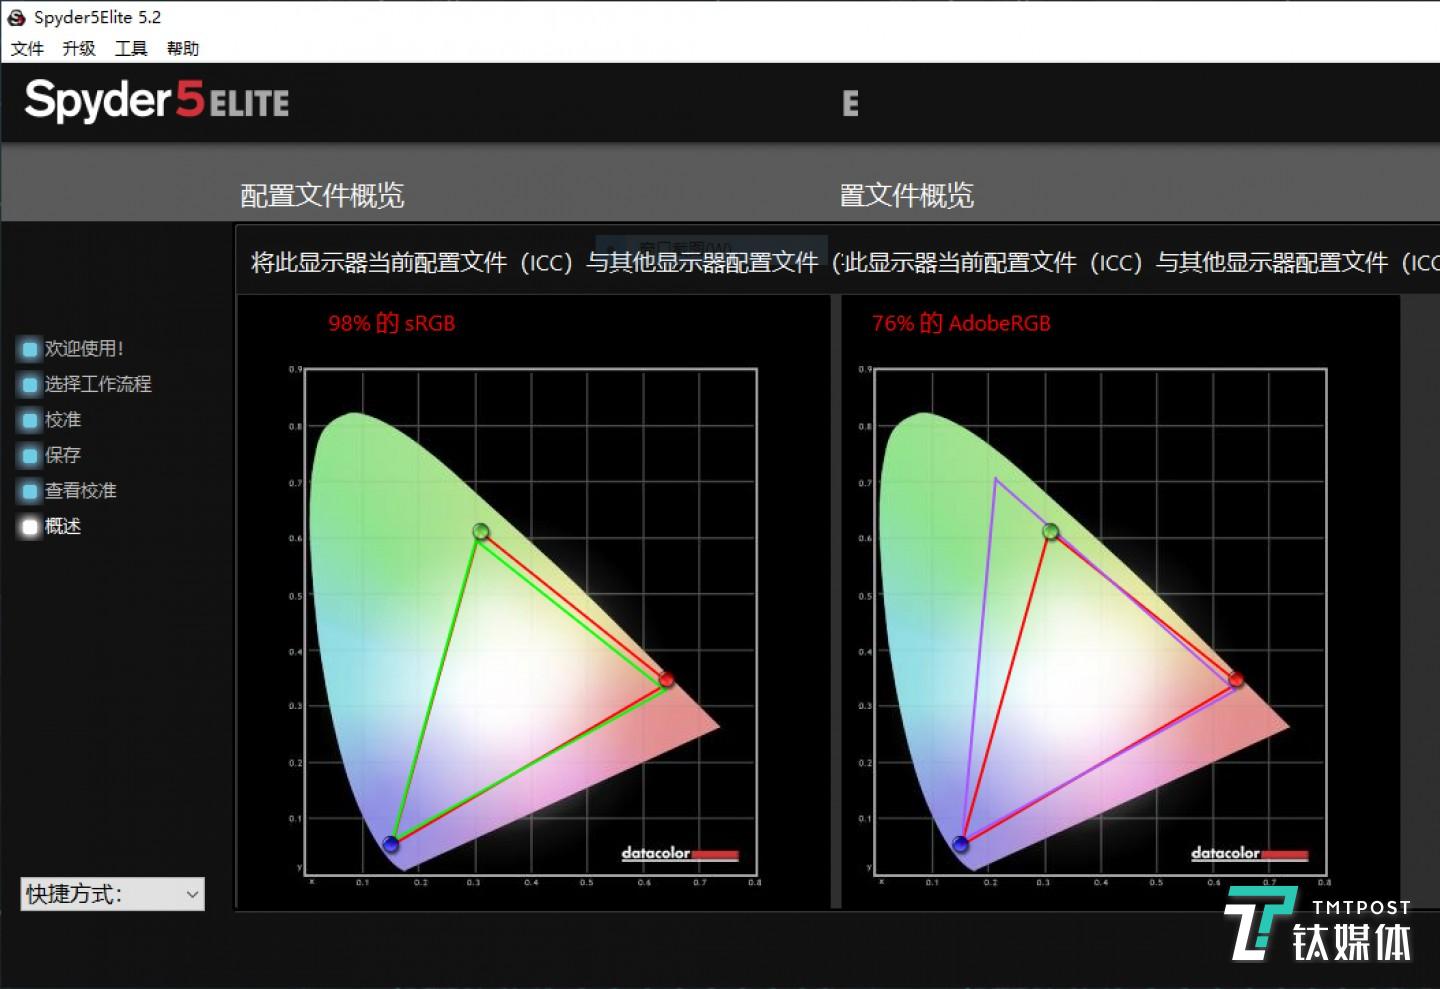Click the Spyder5Elite title bar icon

(16, 17)
